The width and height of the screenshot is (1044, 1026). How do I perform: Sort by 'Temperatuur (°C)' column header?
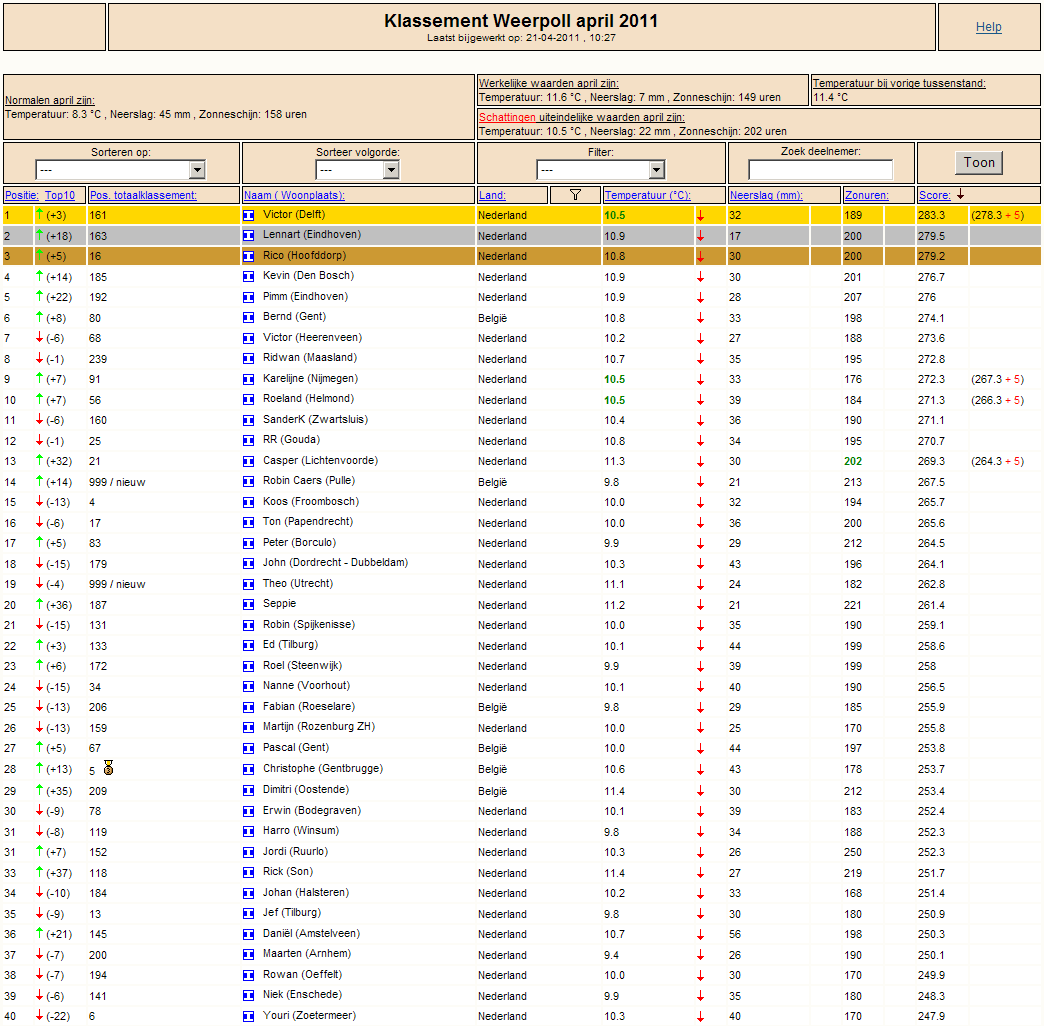pyautogui.click(x=647, y=195)
